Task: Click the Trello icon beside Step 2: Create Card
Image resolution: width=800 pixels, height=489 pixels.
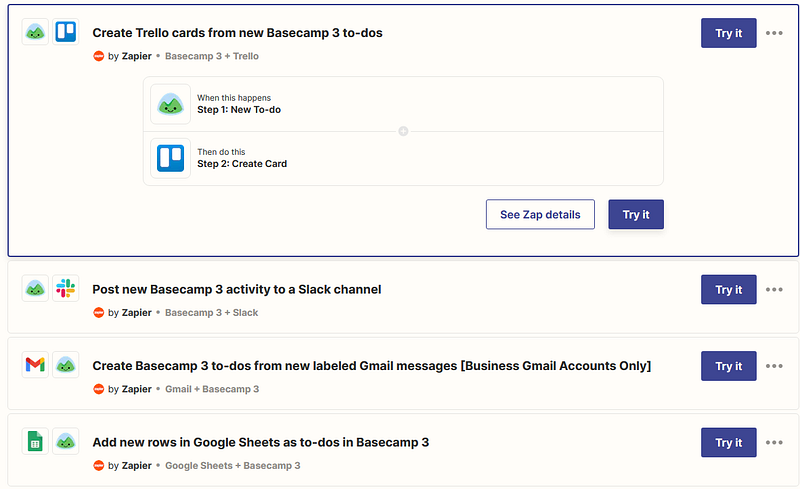Action: (x=170, y=158)
